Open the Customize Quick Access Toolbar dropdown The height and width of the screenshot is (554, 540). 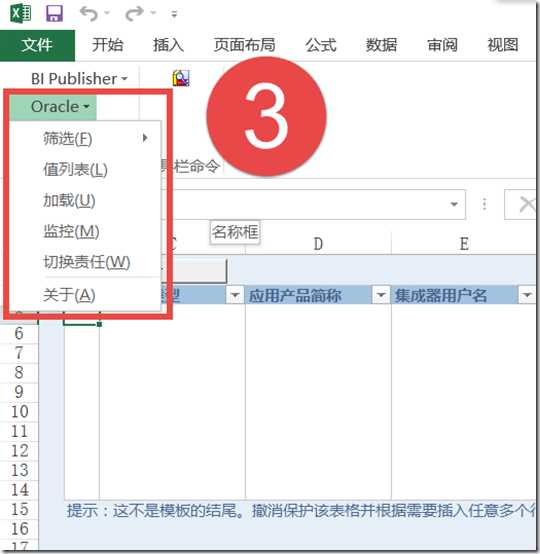point(174,14)
